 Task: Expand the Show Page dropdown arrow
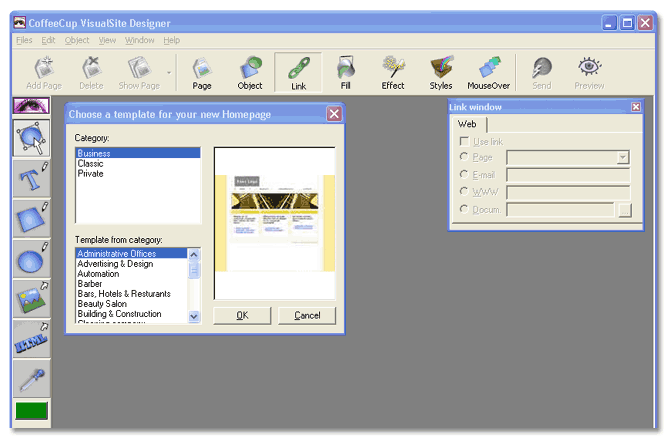point(169,73)
